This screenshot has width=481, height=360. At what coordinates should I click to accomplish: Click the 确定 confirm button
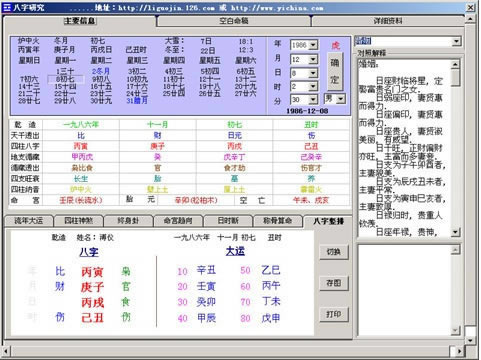(335, 71)
